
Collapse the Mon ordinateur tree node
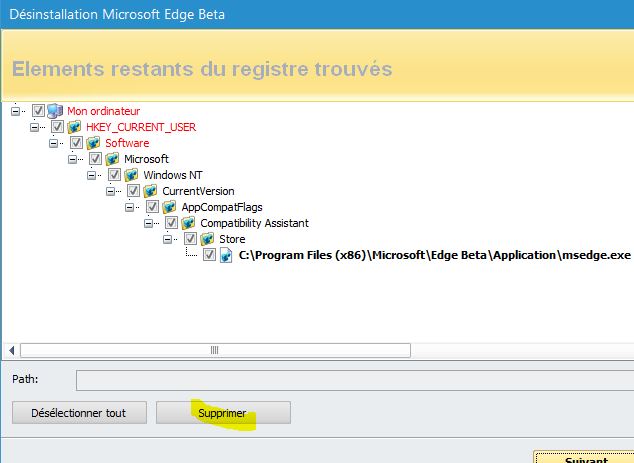coord(15,111)
